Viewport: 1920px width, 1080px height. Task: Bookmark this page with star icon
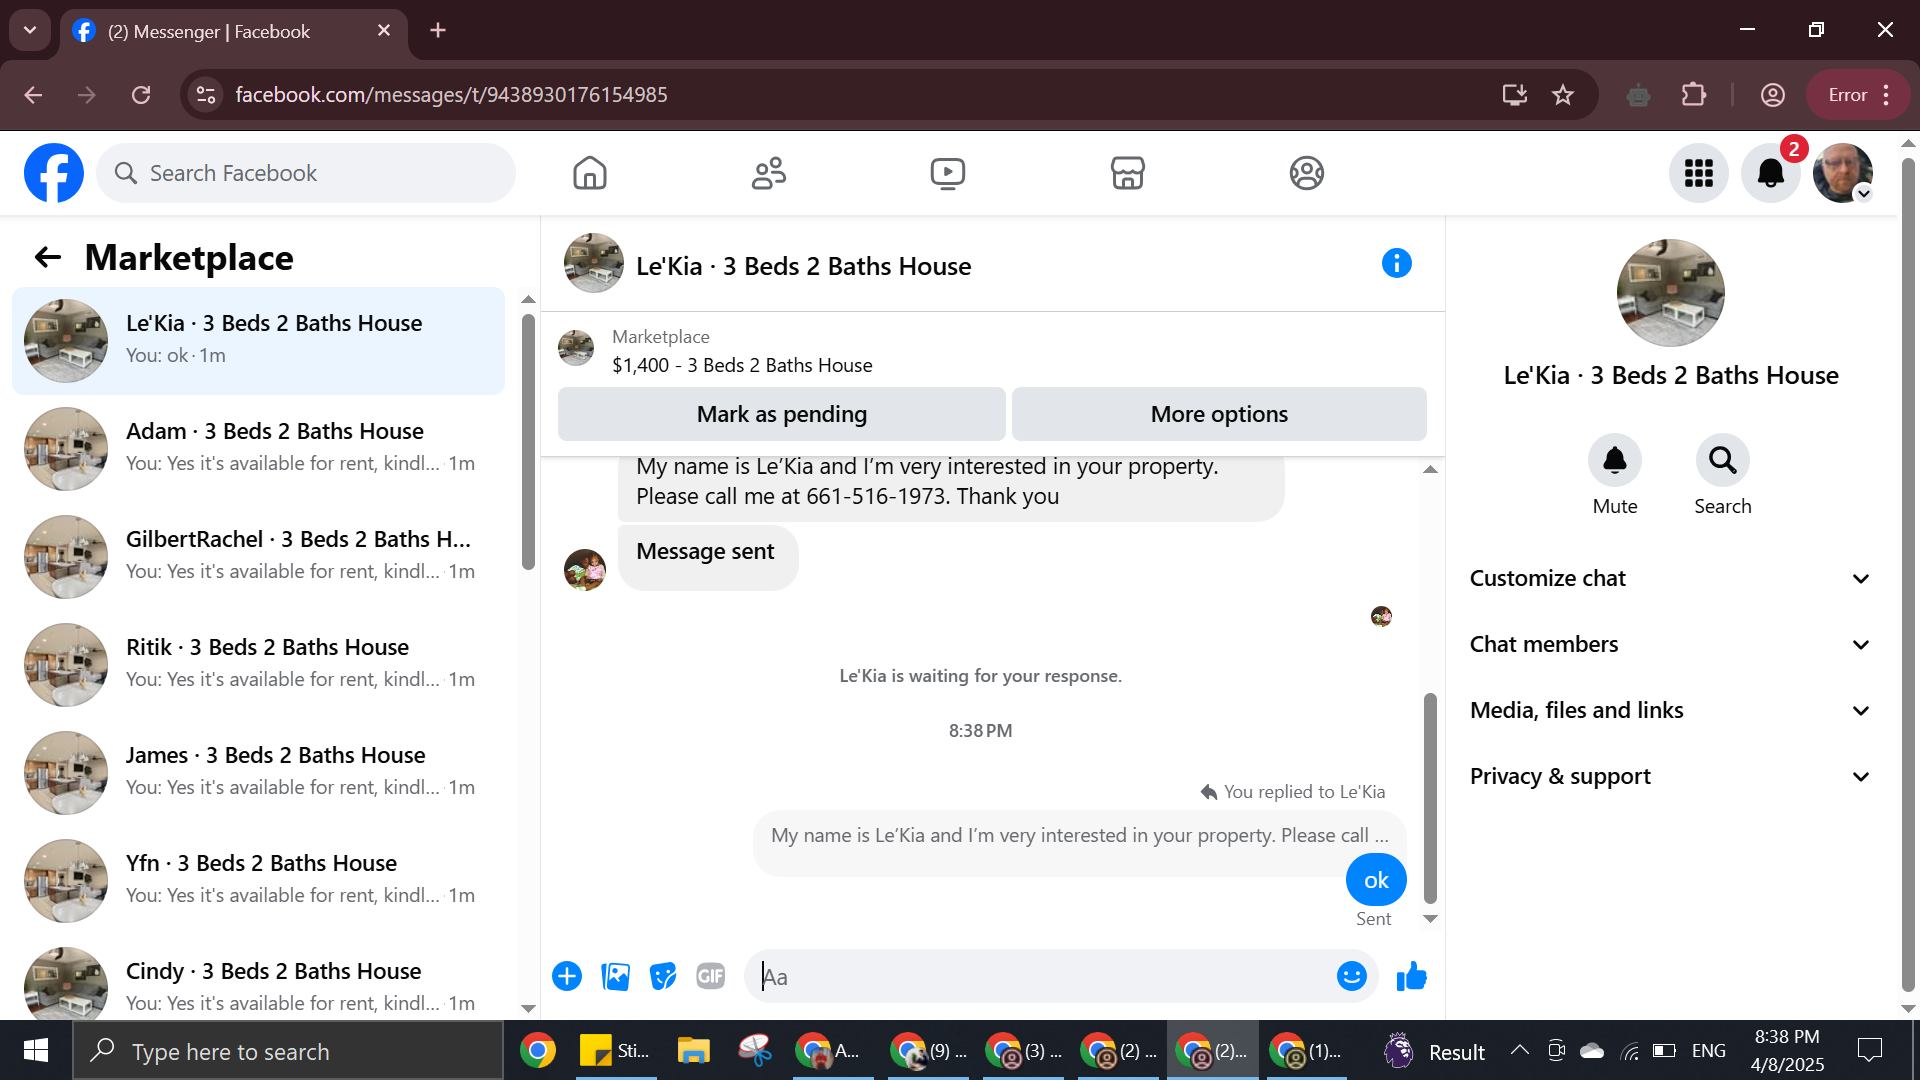1562,95
